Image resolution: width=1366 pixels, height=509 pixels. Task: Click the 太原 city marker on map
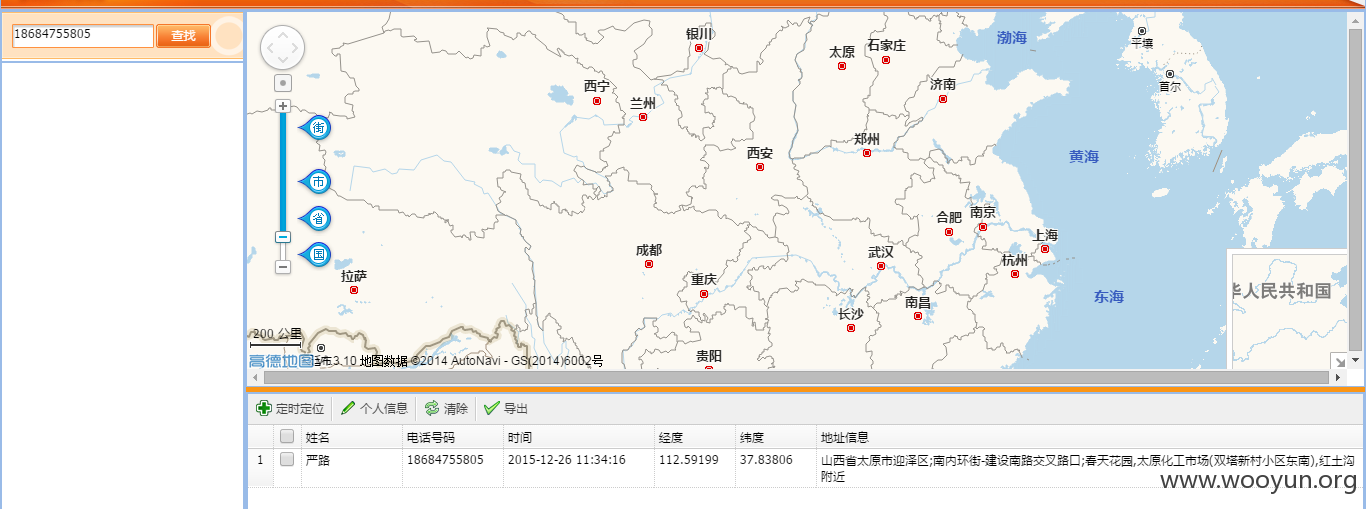pos(842,66)
